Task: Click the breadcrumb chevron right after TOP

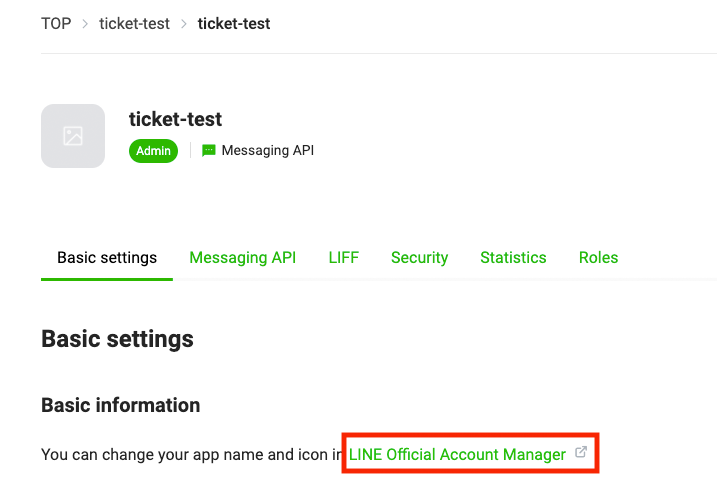Action: tap(85, 24)
